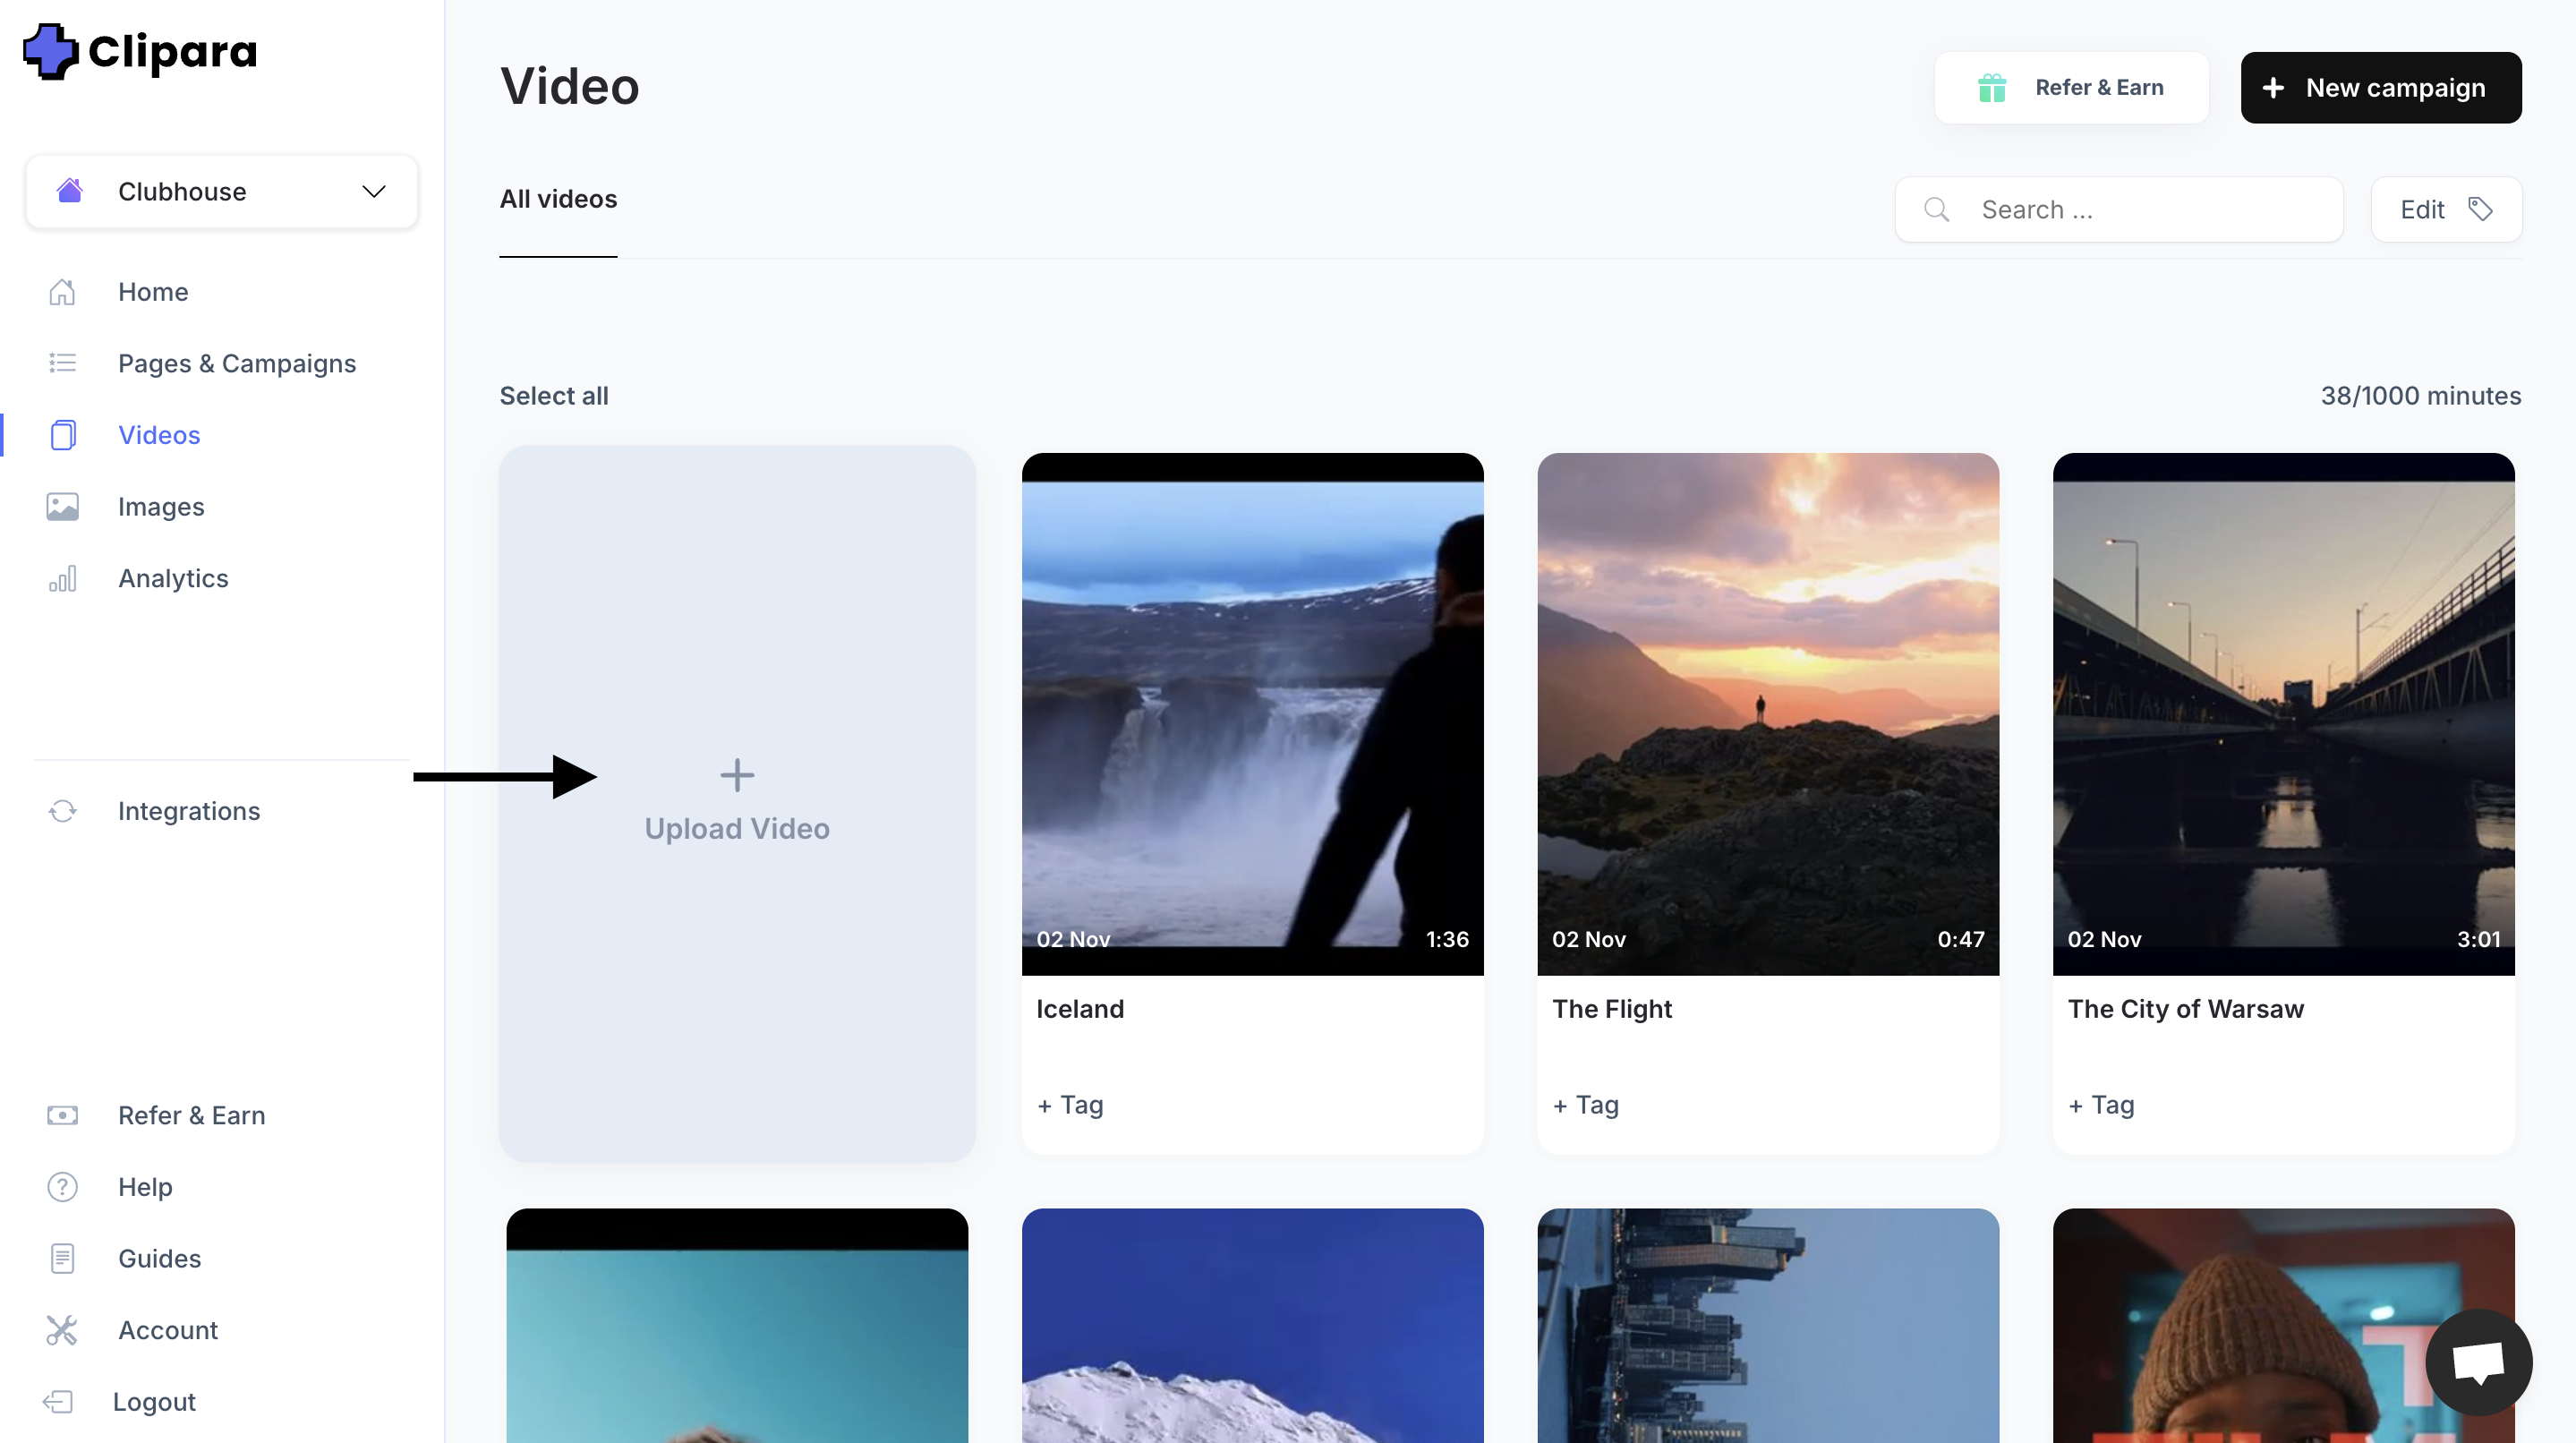Click the Iceland video title

(1080, 1009)
